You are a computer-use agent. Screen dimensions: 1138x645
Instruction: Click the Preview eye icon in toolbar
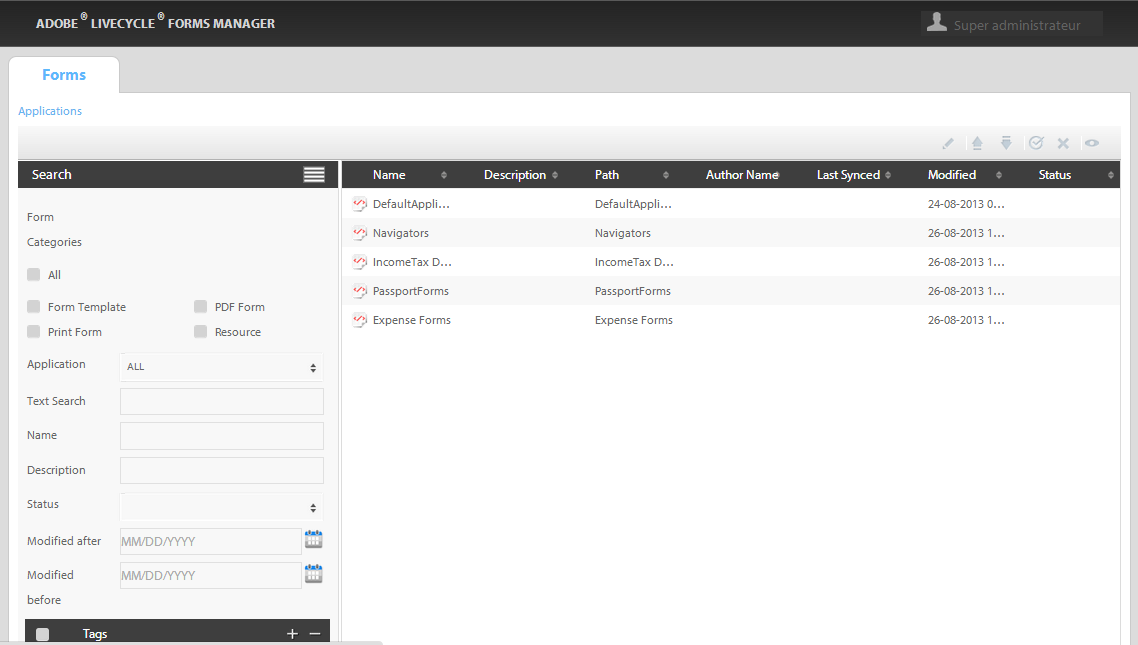pyautogui.click(x=1092, y=143)
